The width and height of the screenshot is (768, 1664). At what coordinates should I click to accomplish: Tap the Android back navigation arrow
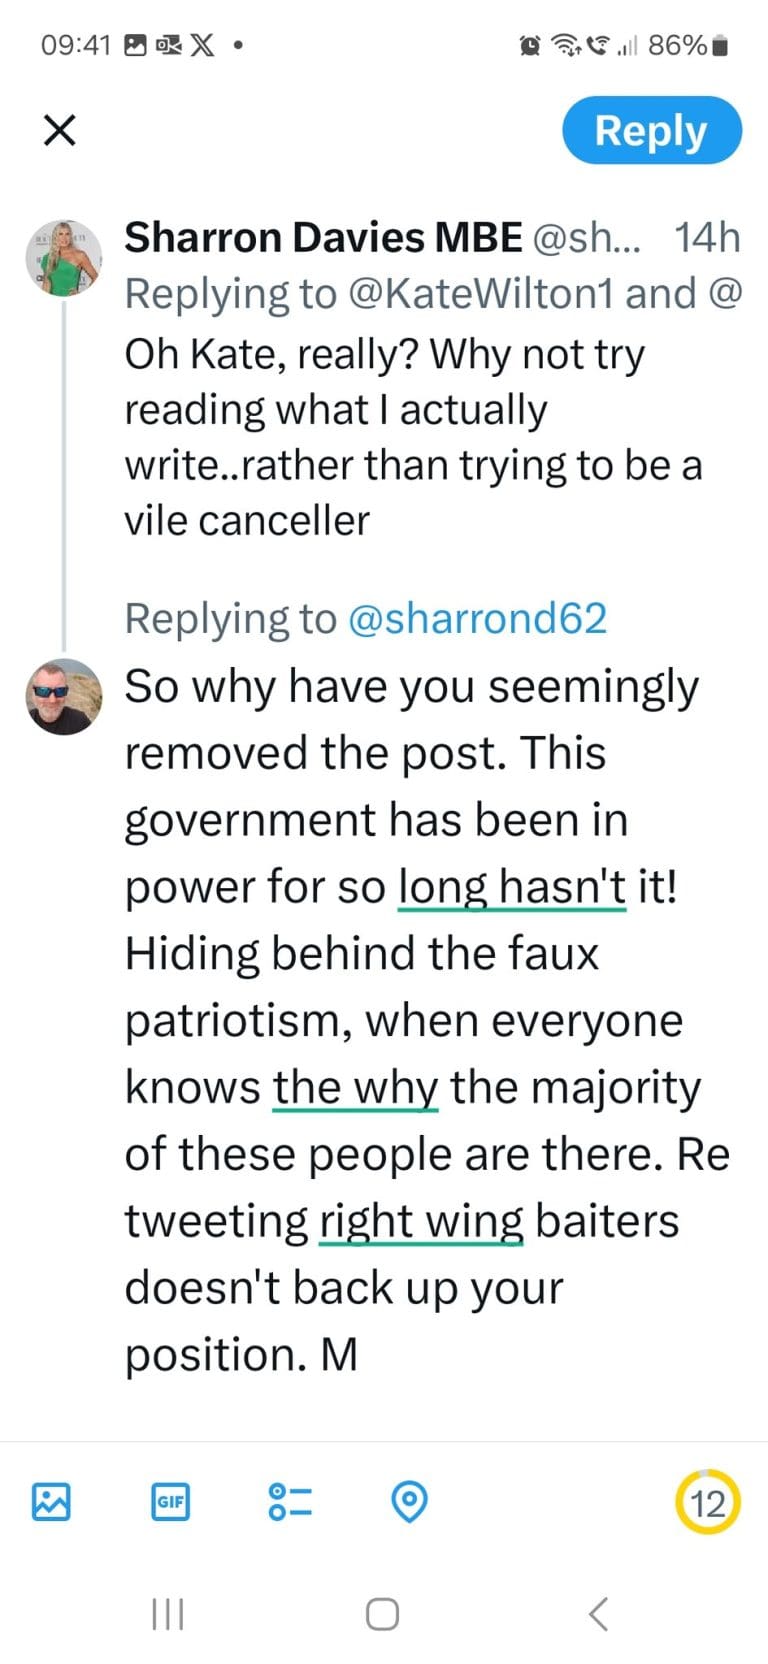click(599, 1613)
